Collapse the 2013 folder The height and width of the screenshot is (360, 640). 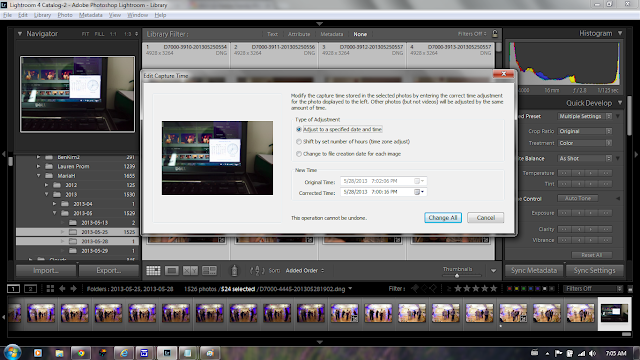tap(47, 194)
